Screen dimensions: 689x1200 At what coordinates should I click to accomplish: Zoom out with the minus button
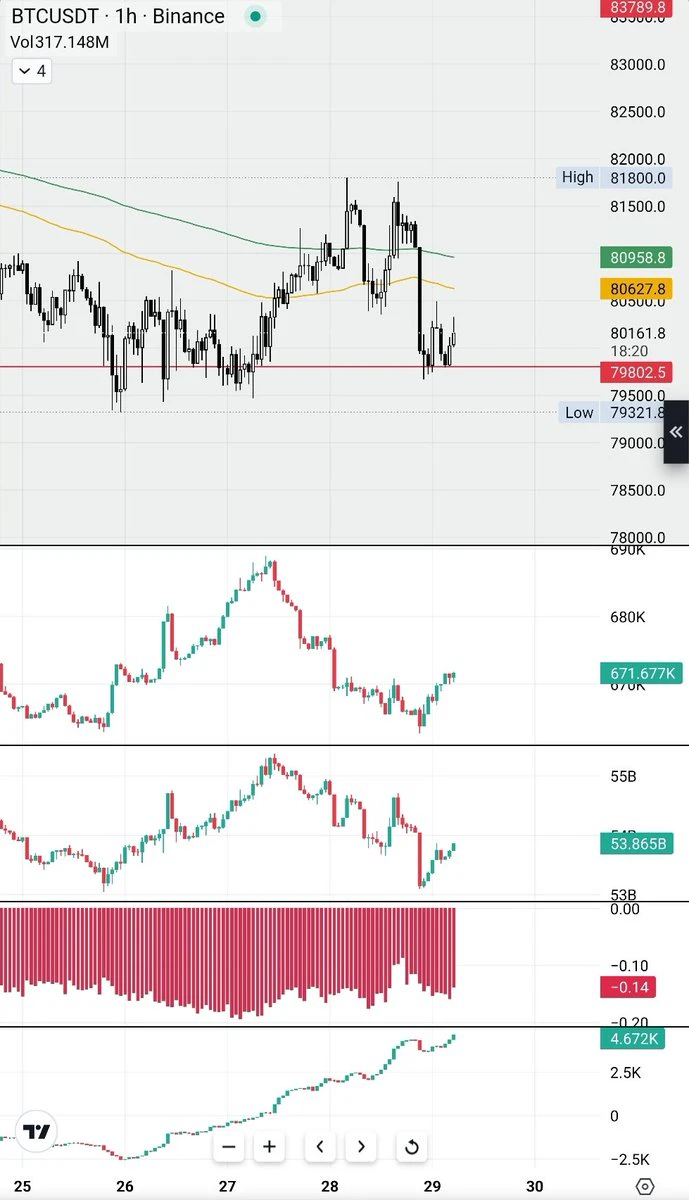tap(229, 1146)
